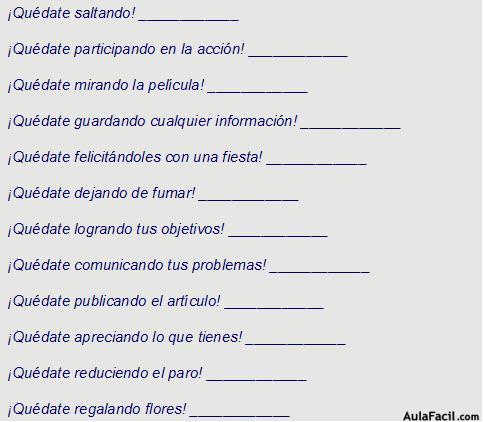Click the blank after "felicitándoles con una fiesta!"
This screenshot has width=483, height=422.
pyautogui.click(x=316, y=161)
